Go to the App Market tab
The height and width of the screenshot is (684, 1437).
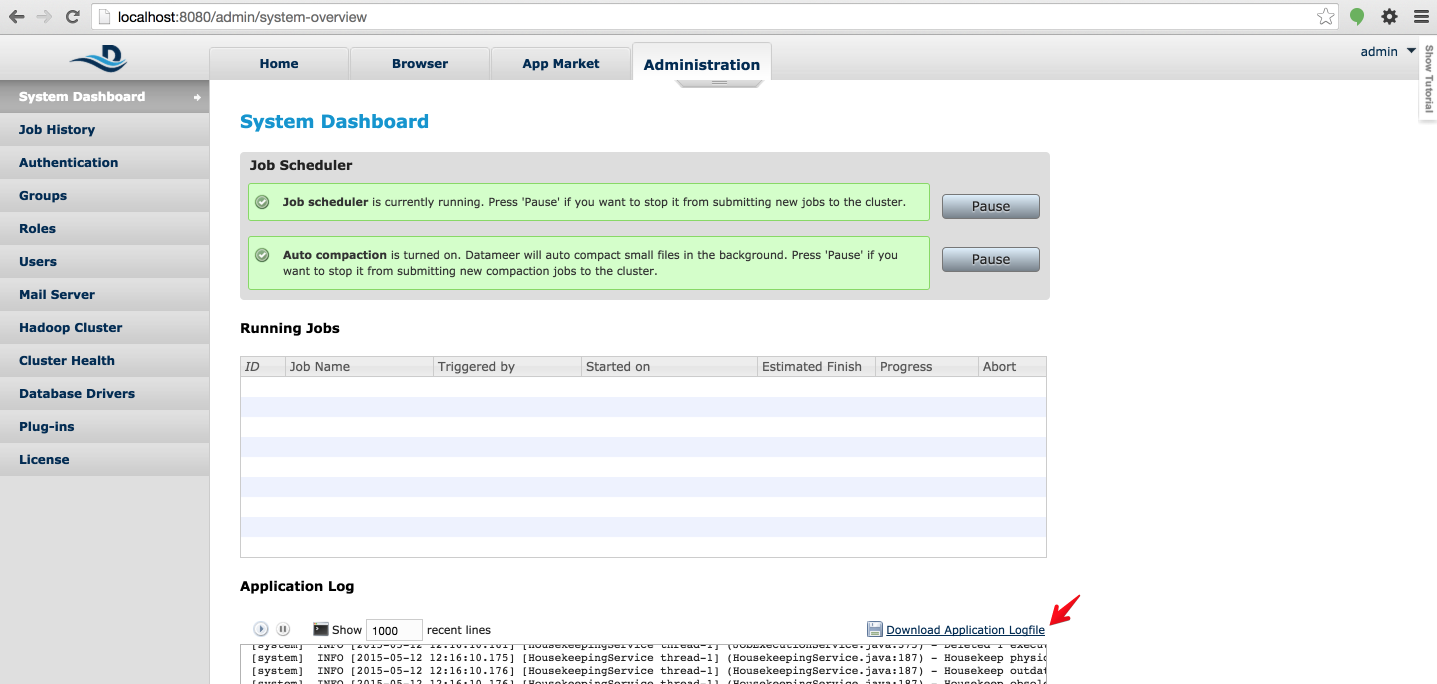coord(561,63)
